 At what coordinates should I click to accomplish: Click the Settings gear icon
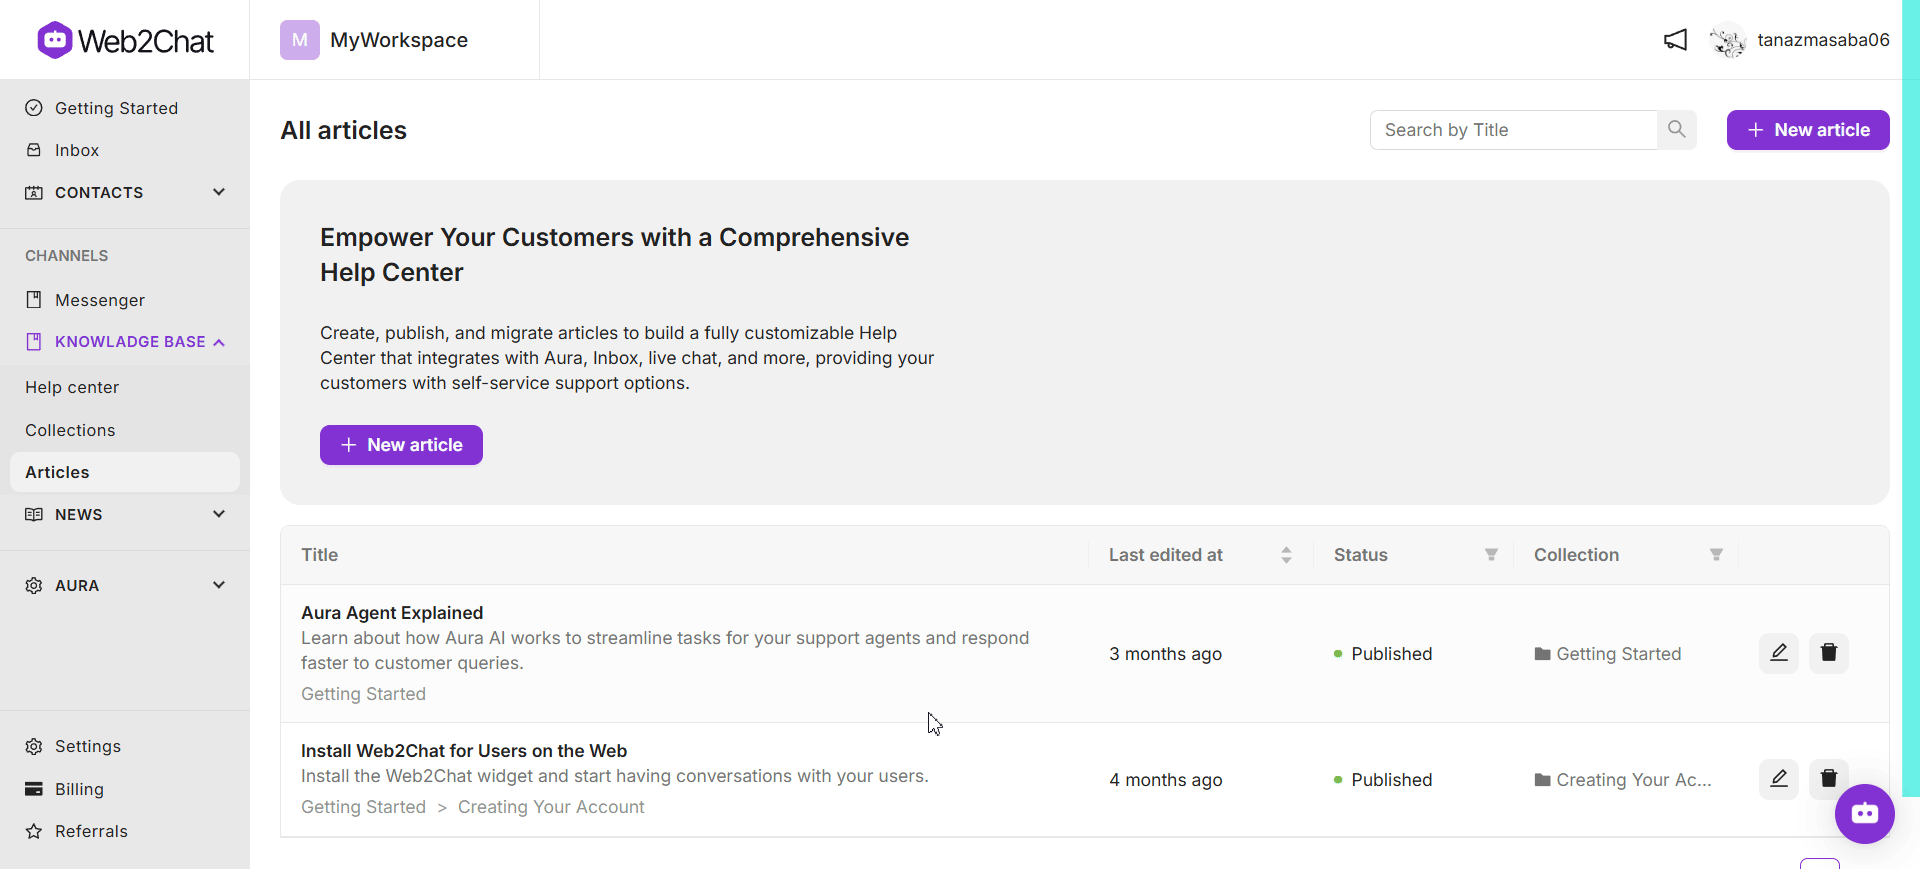34,747
